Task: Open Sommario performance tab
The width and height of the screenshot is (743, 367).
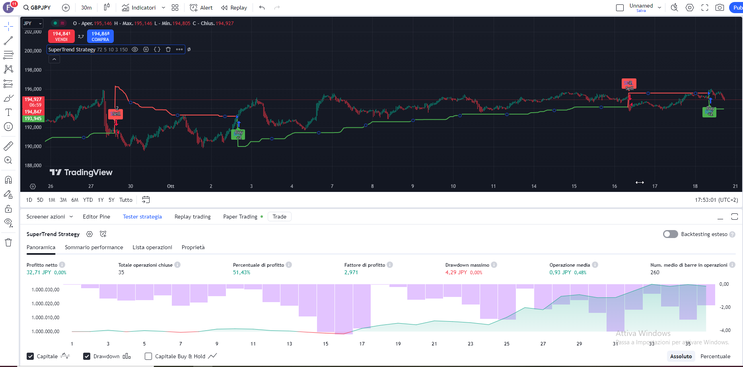Action: 94,247
